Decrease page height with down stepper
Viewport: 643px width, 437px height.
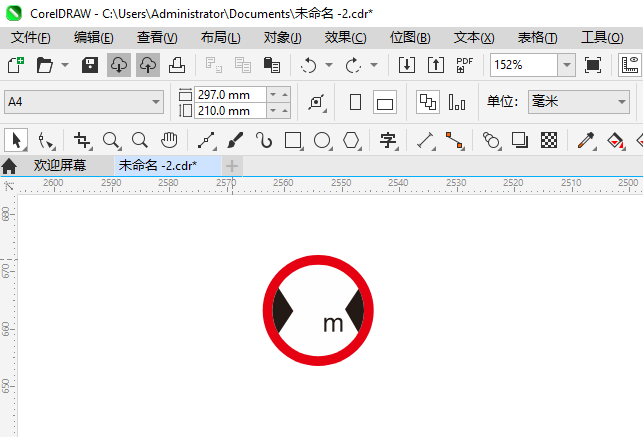pyautogui.click(x=273, y=111)
